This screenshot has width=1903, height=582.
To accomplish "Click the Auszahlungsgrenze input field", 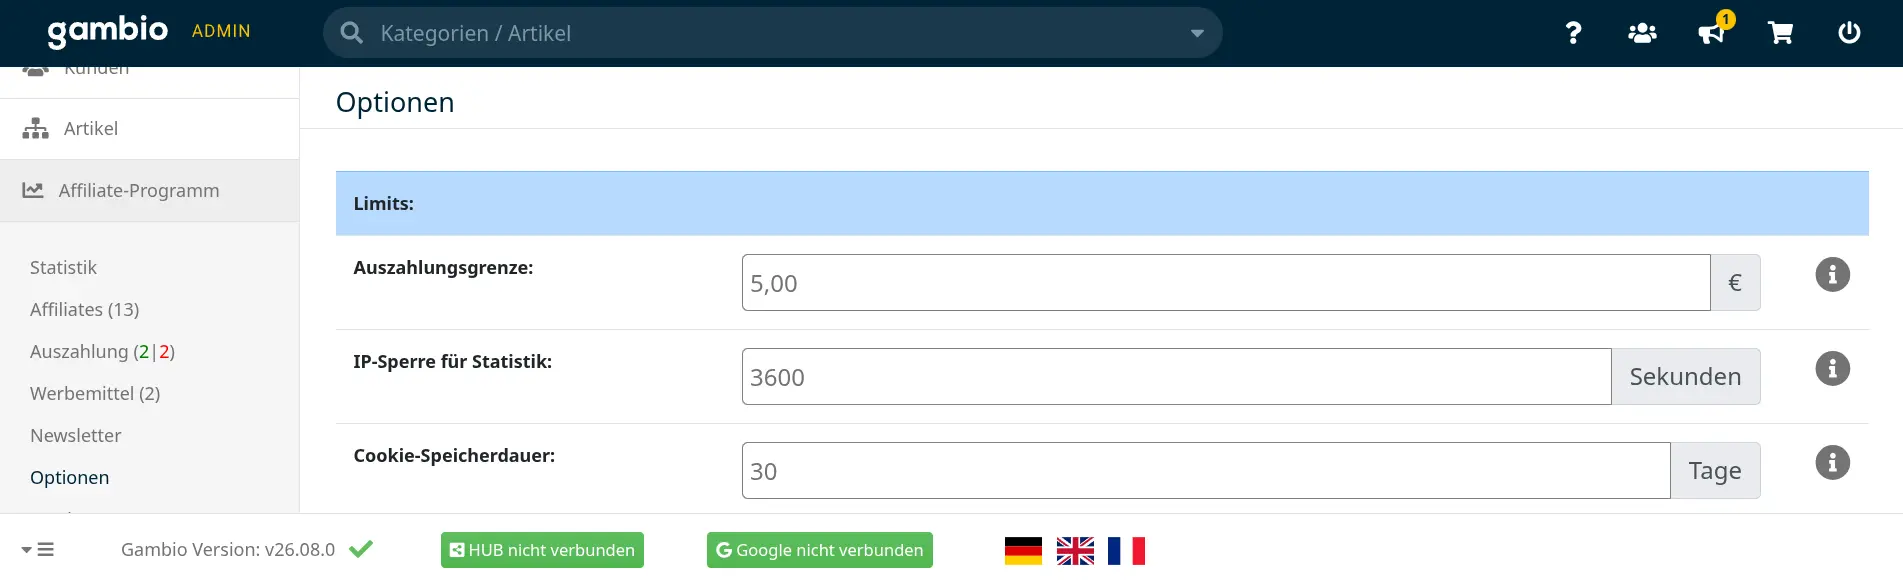I will [1226, 283].
